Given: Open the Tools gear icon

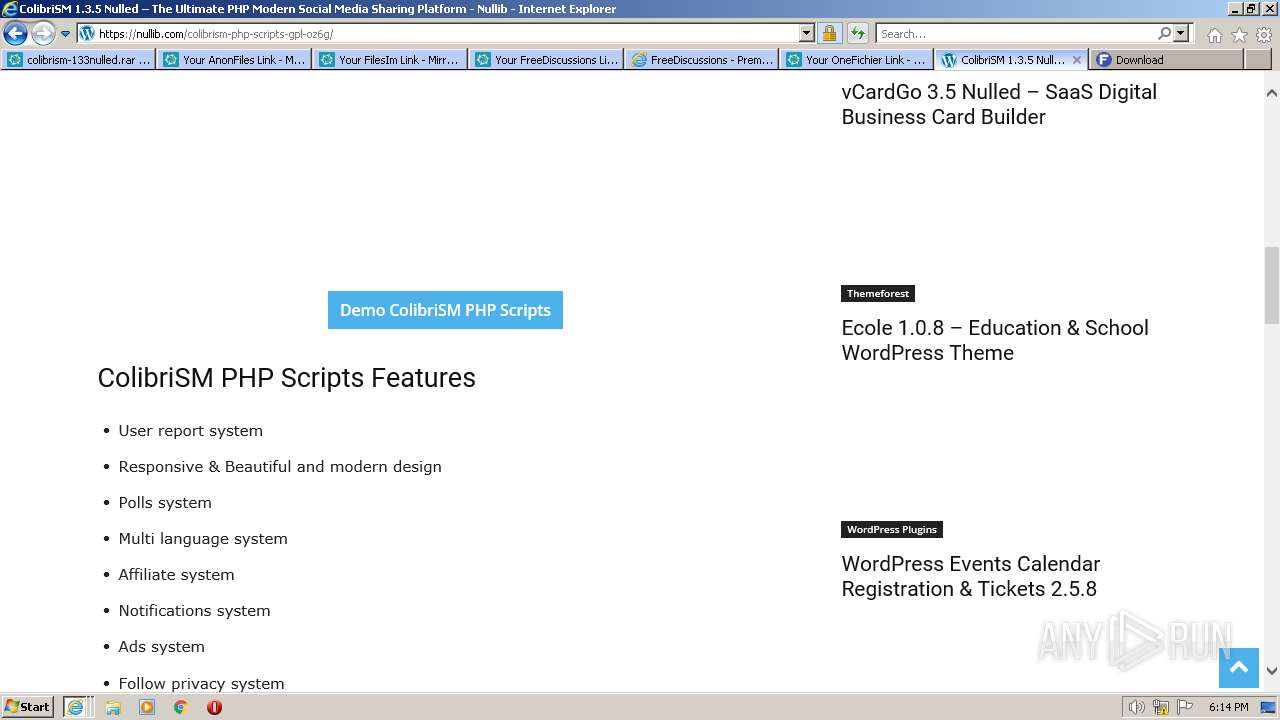Looking at the screenshot, I should pos(1264,35).
